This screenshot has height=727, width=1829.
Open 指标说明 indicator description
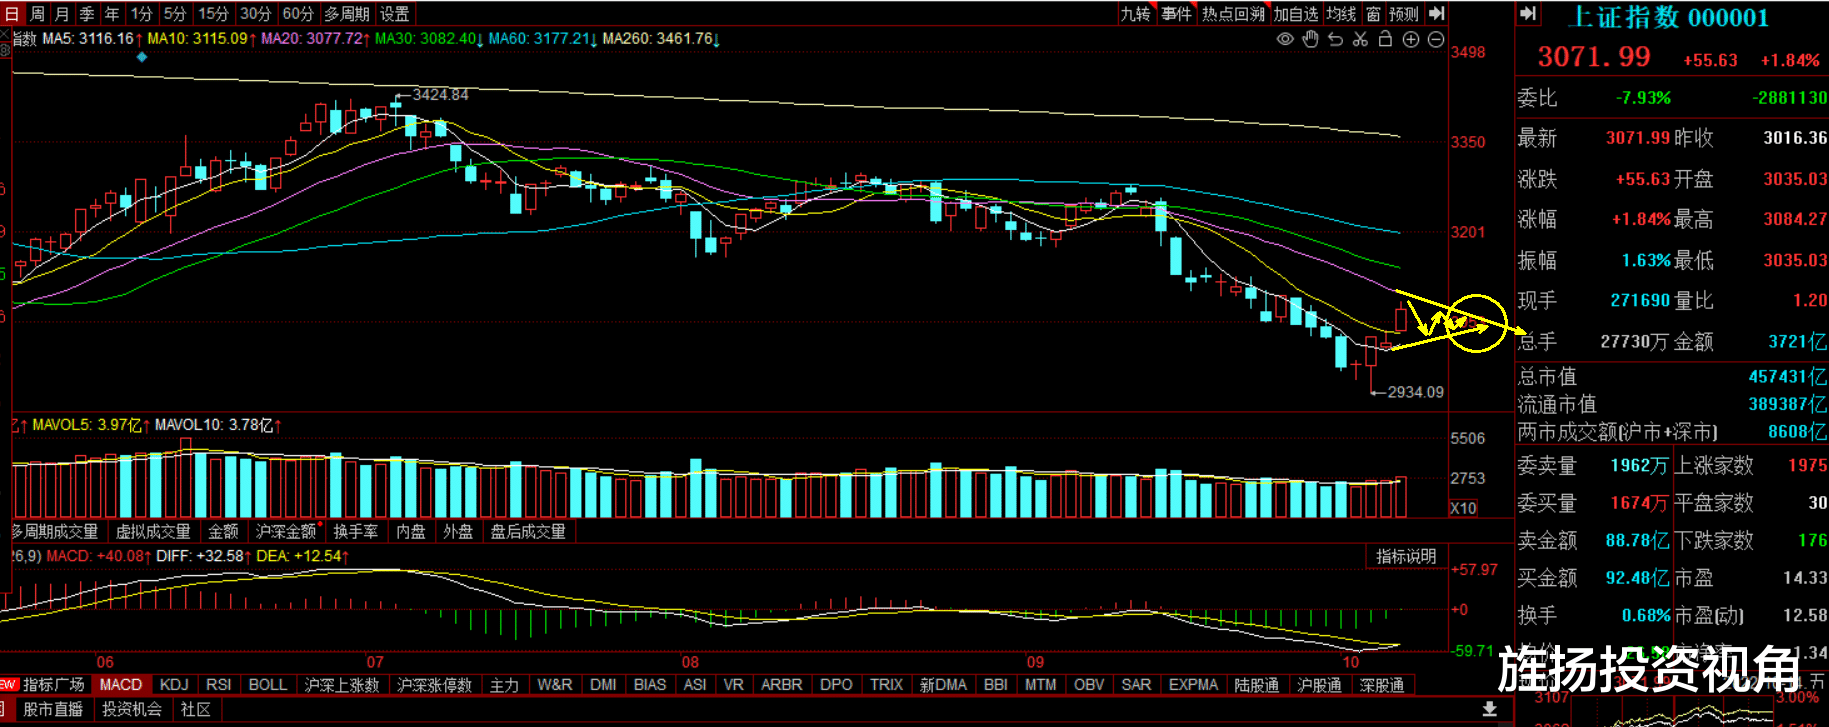click(1406, 556)
